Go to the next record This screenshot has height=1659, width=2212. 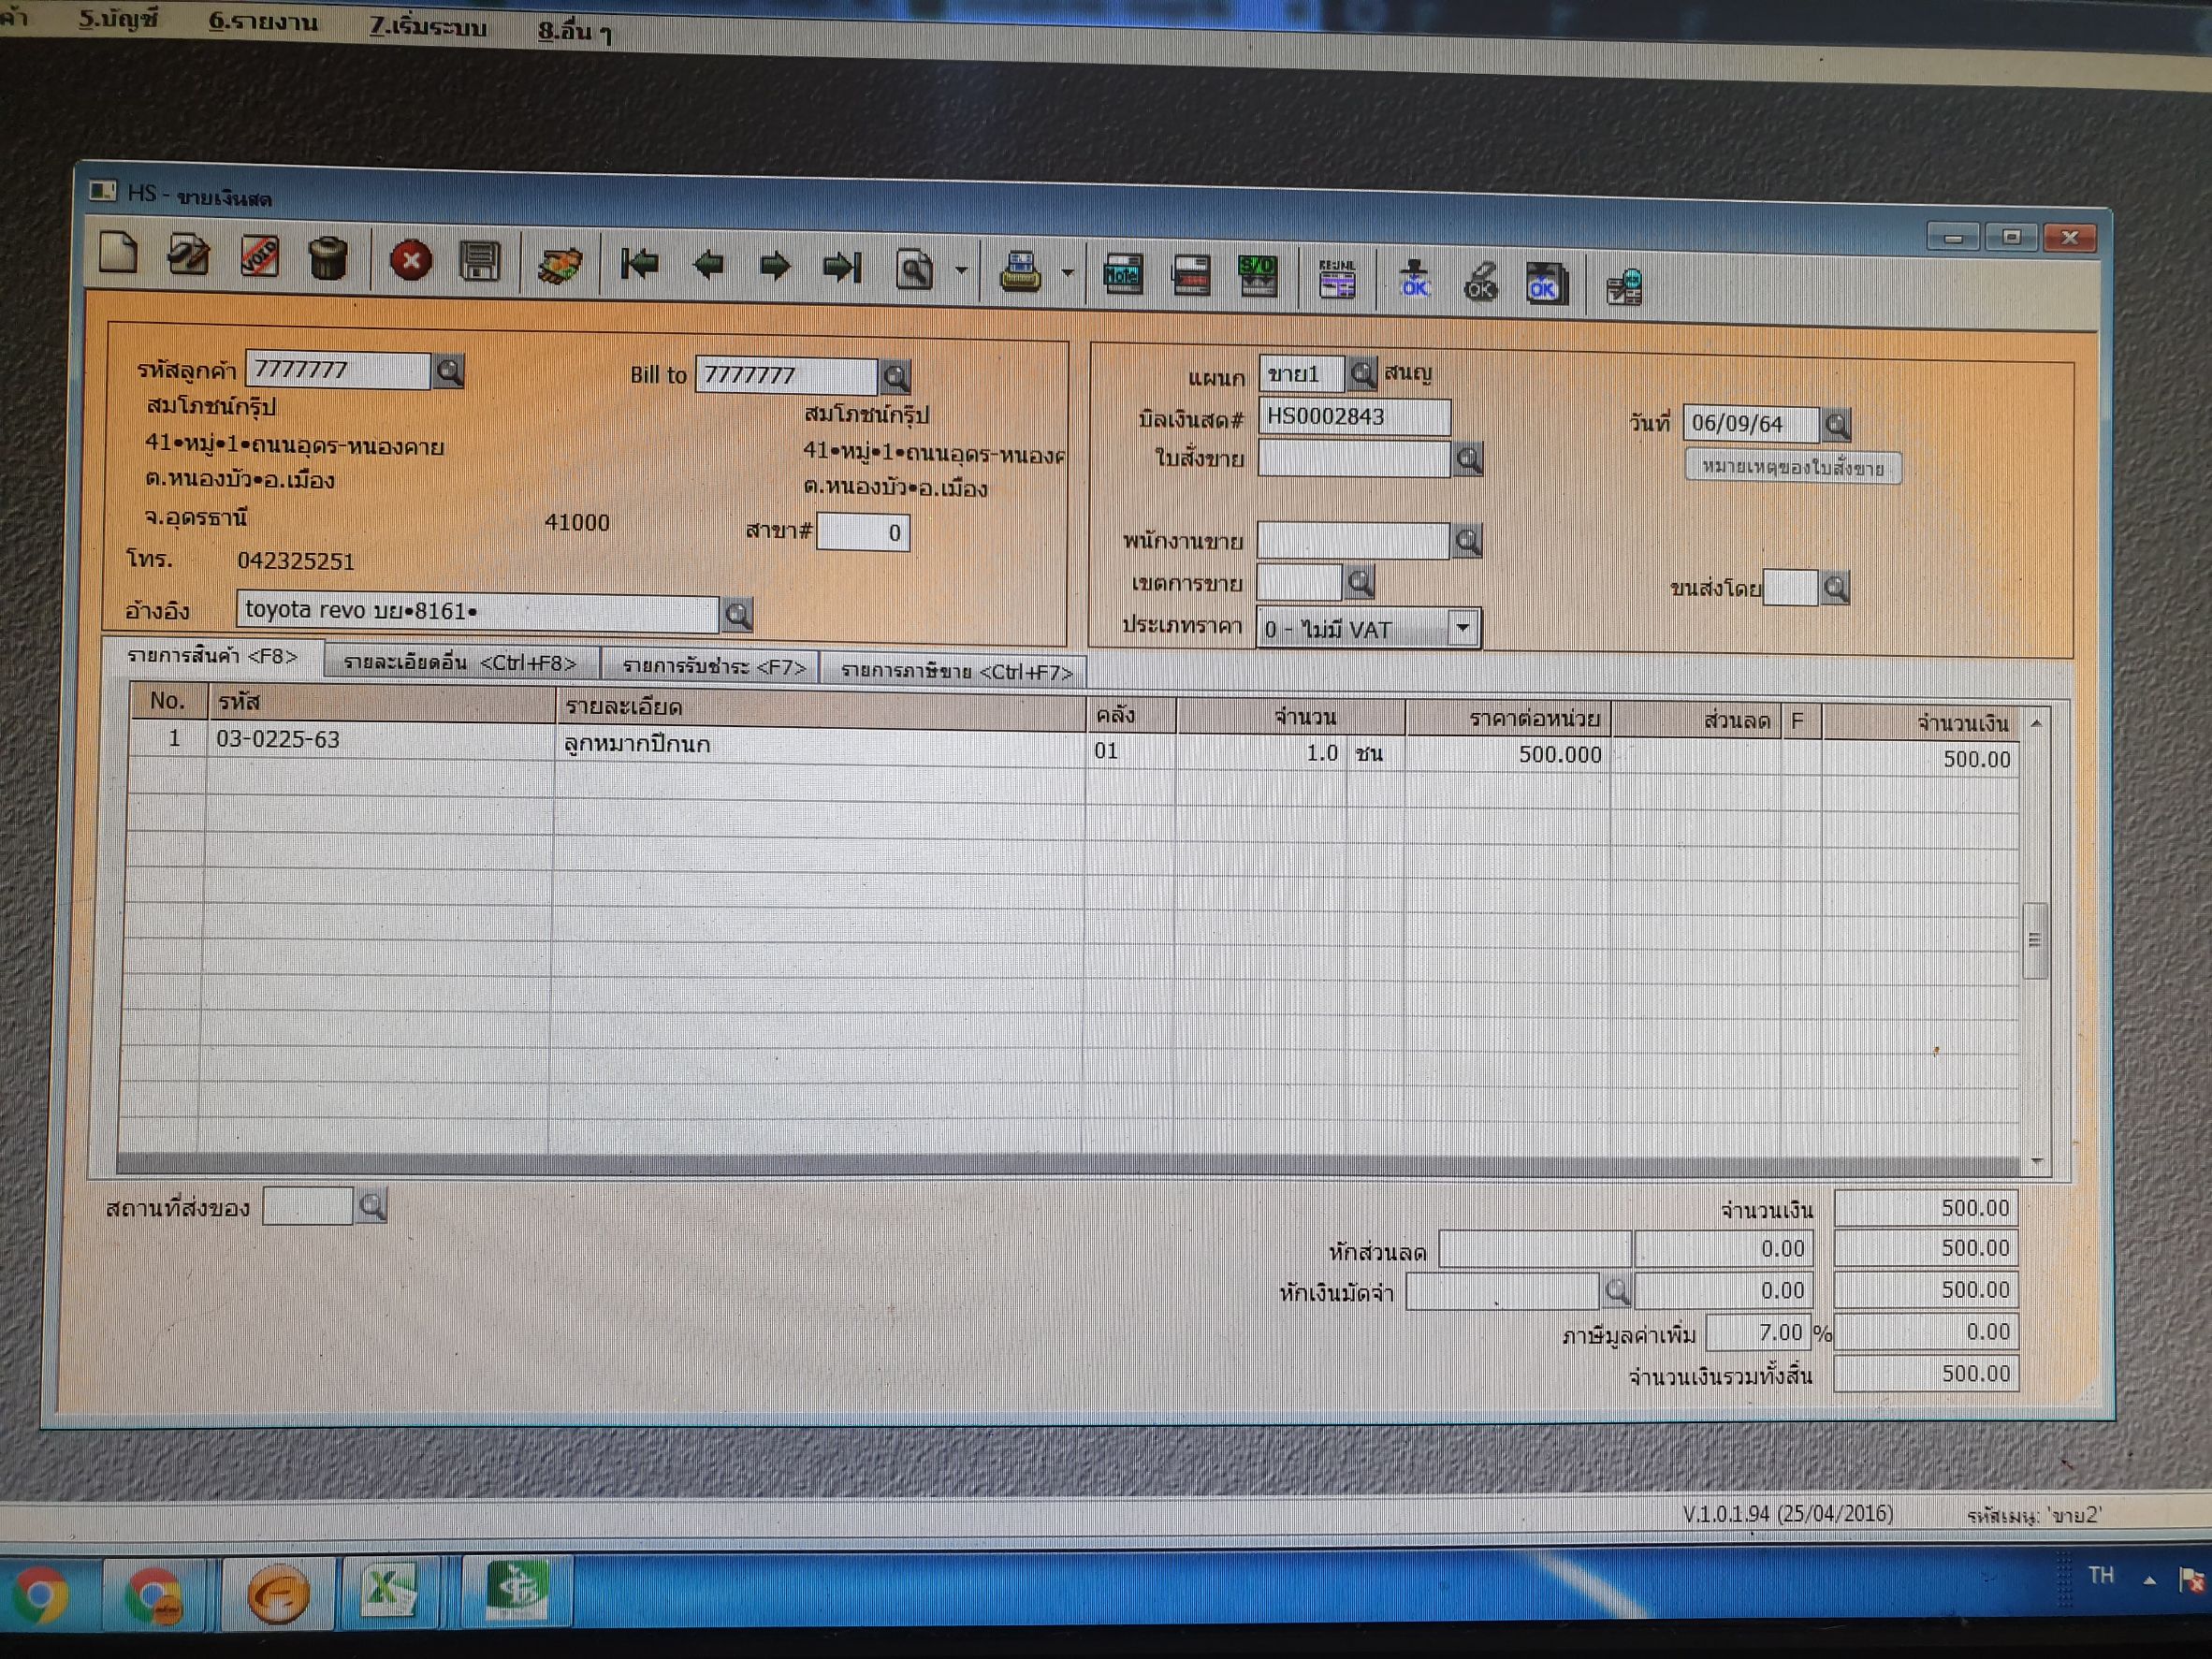tap(775, 266)
